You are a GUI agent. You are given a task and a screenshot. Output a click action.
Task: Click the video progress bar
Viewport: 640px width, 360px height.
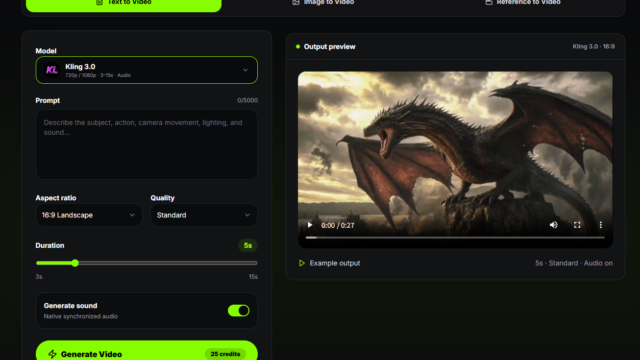point(455,237)
